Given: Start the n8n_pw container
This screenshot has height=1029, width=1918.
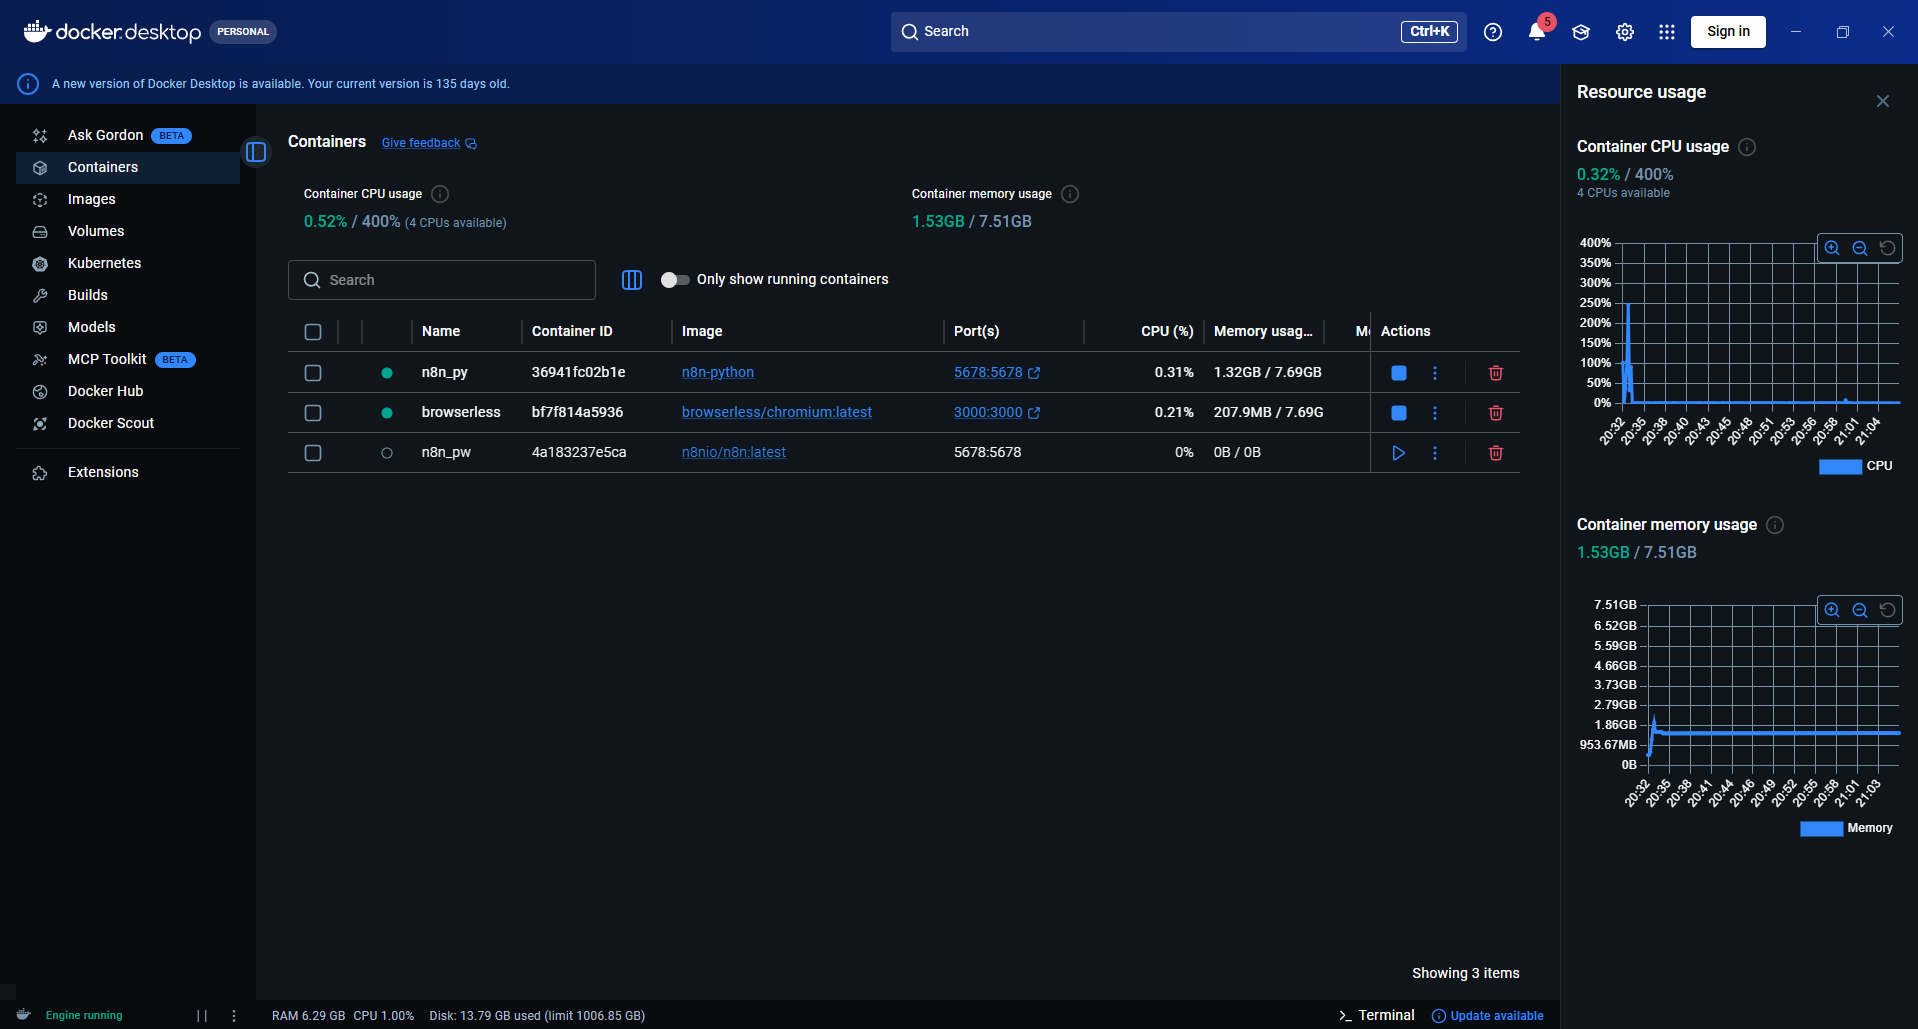Looking at the screenshot, I should coord(1399,453).
